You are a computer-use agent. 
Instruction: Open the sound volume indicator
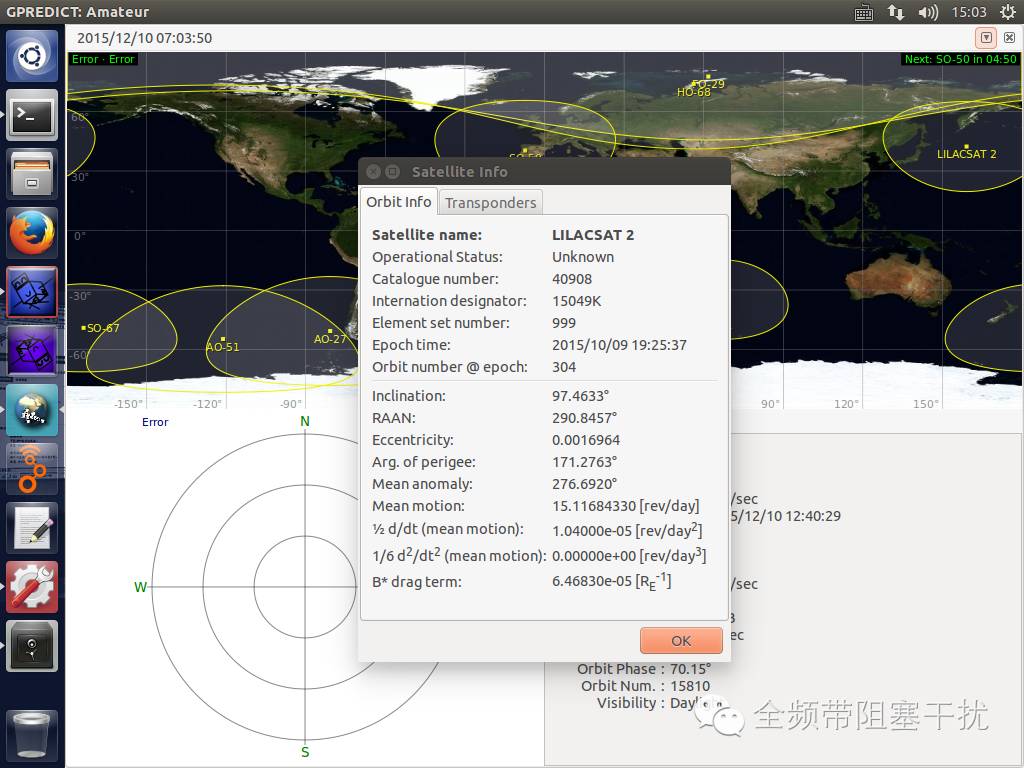pos(927,12)
